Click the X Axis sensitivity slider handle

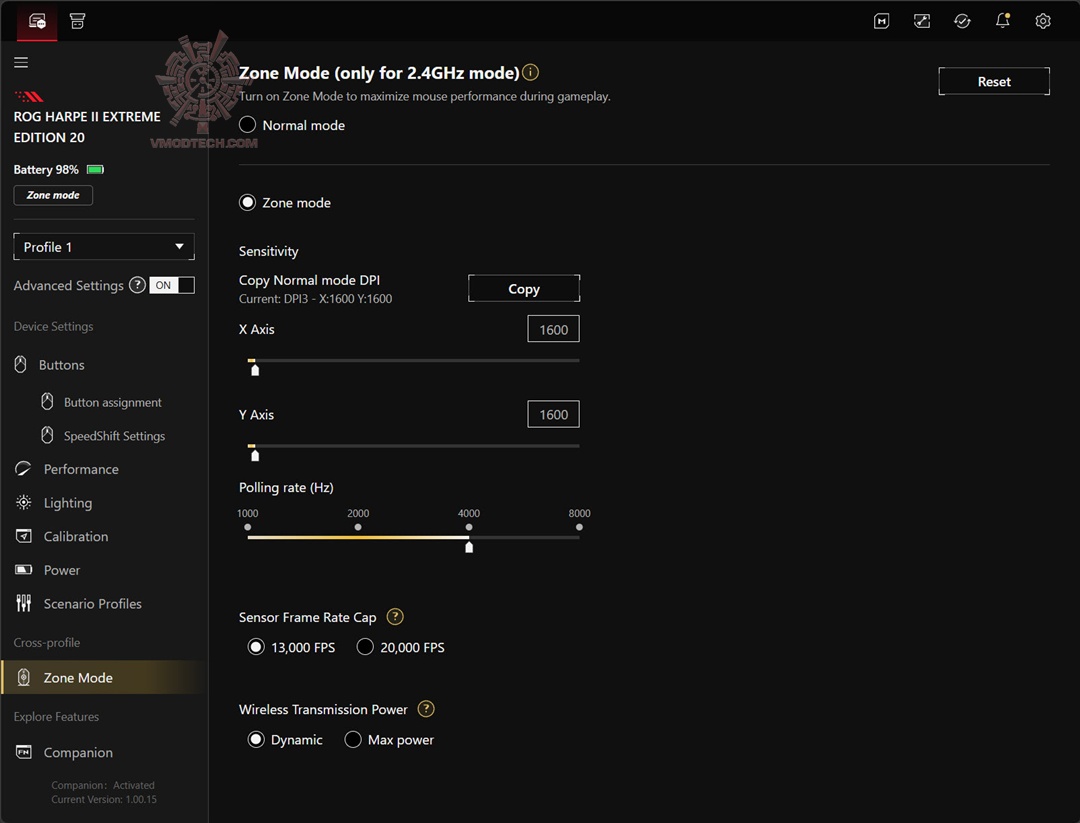[255, 370]
